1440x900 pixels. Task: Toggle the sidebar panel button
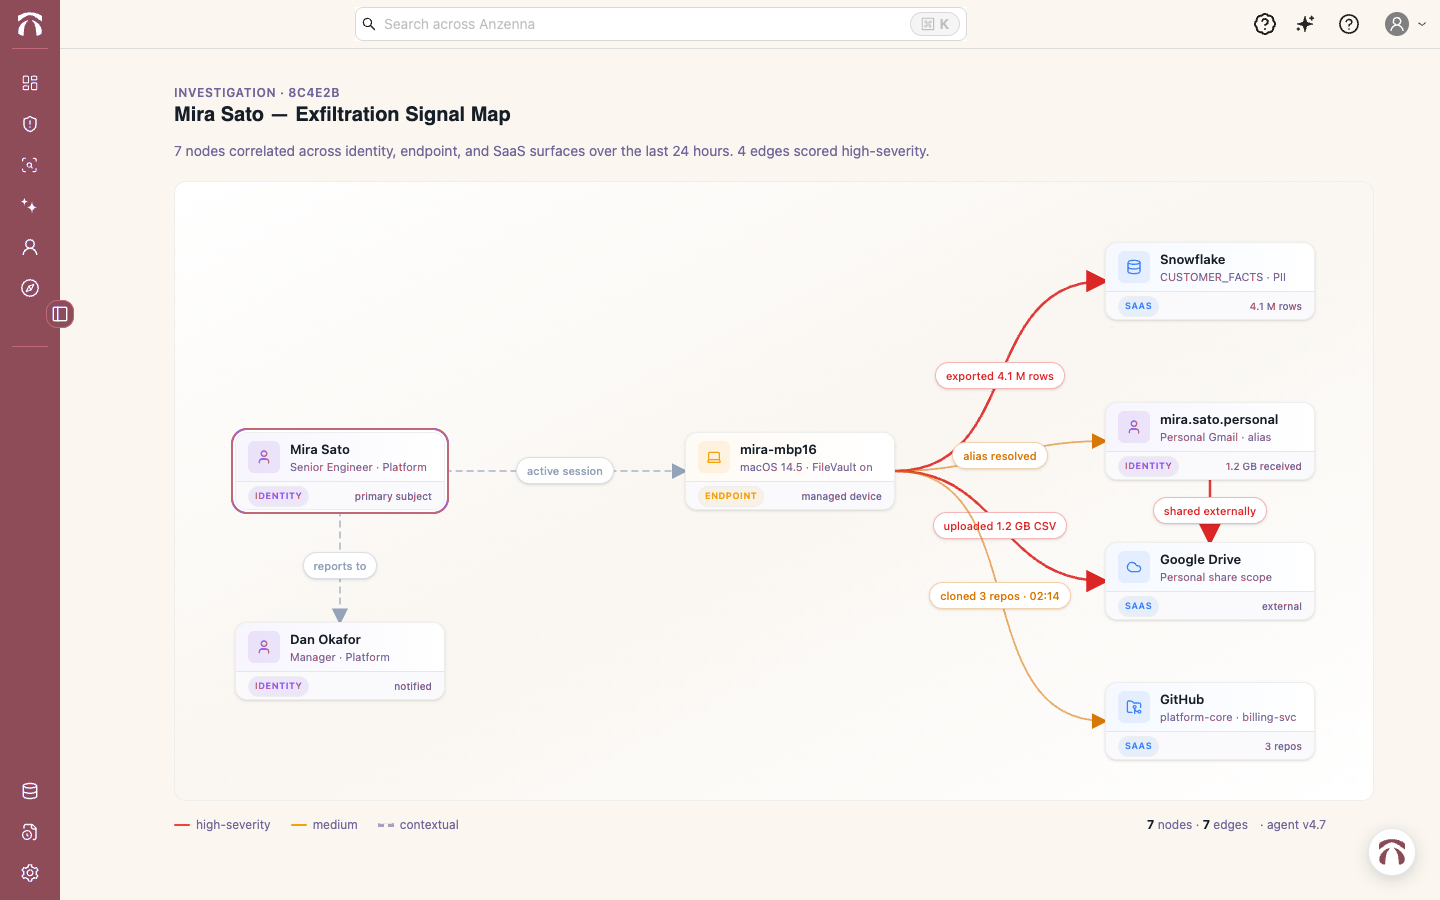60,314
